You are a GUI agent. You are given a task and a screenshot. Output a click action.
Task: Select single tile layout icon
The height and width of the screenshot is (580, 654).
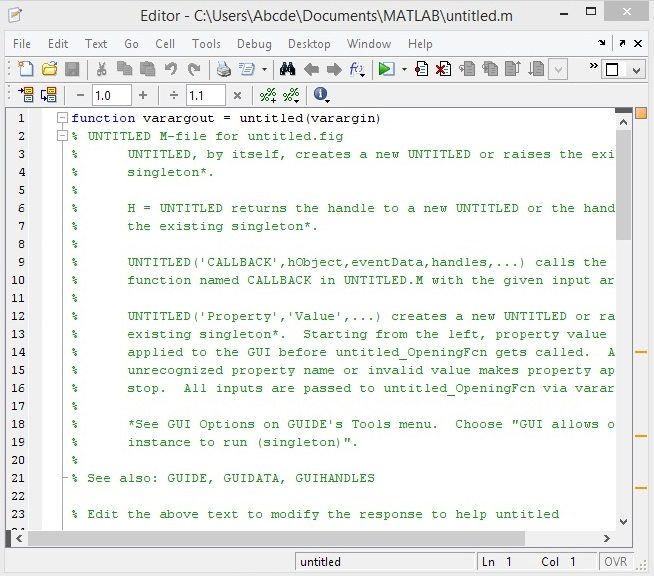(x=612, y=70)
